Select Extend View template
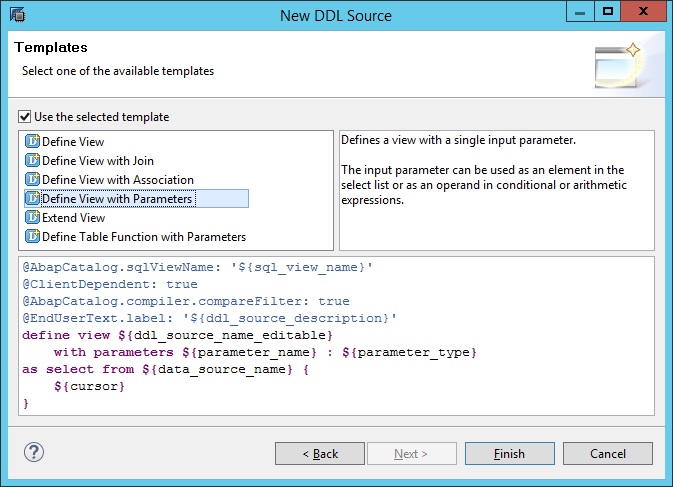 pyautogui.click(x=73, y=218)
